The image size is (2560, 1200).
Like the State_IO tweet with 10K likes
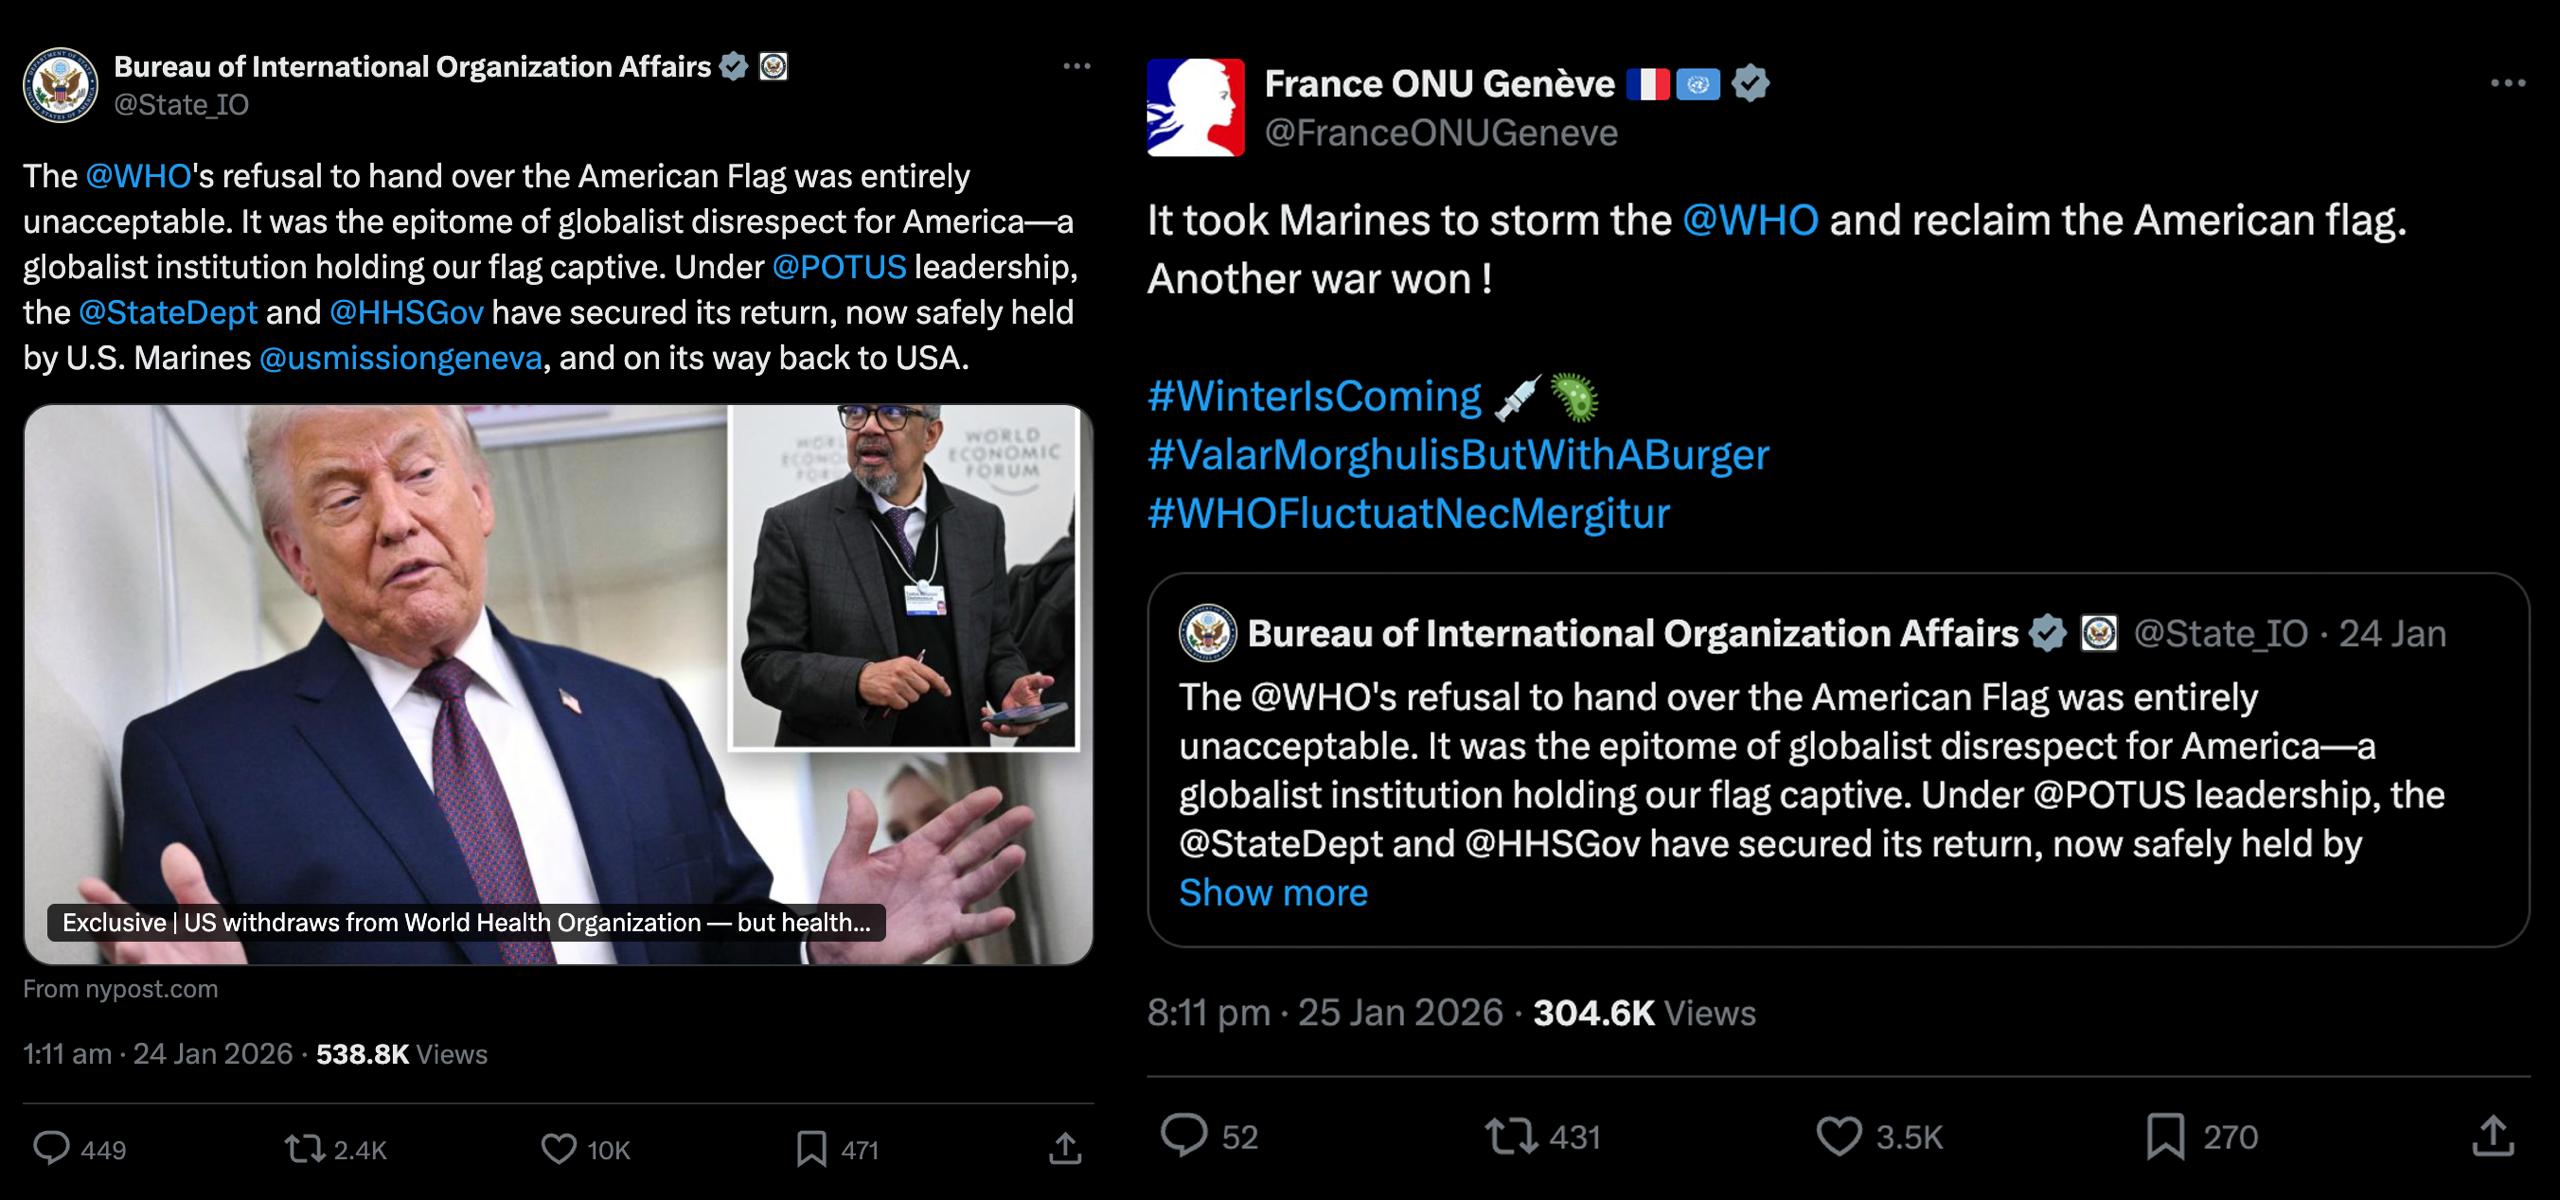[x=559, y=1149]
